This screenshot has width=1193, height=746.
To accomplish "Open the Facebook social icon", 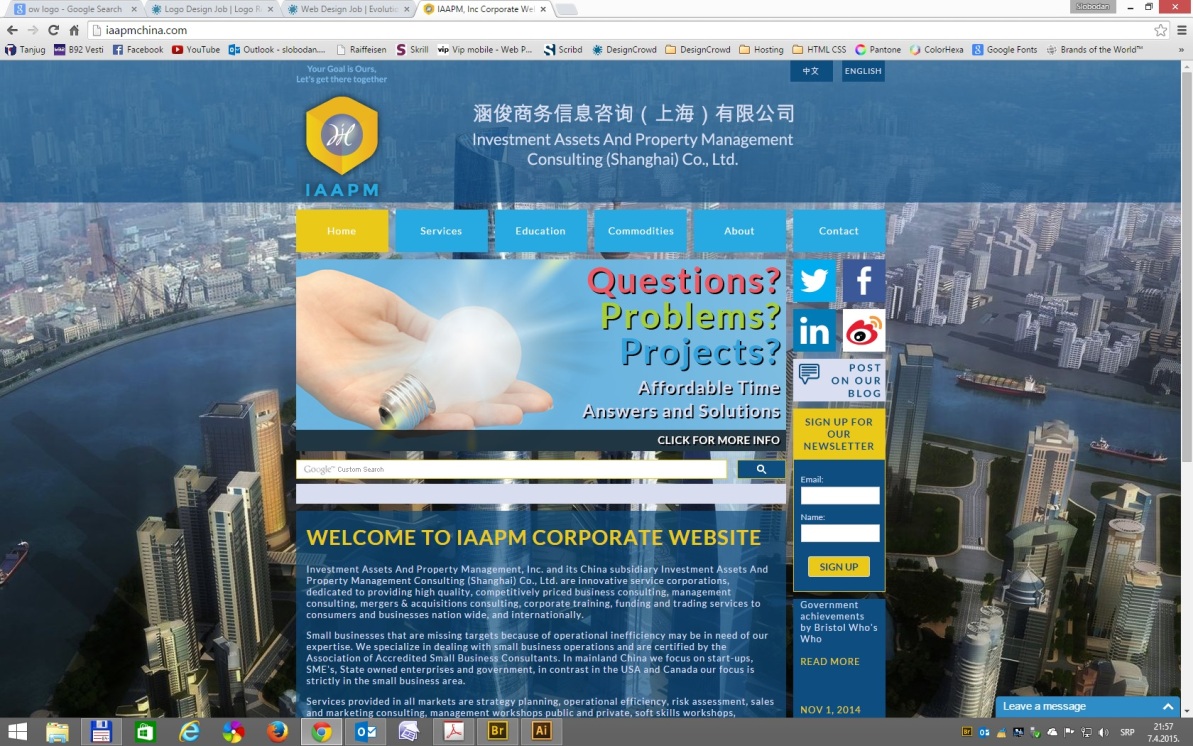I will pyautogui.click(x=864, y=280).
